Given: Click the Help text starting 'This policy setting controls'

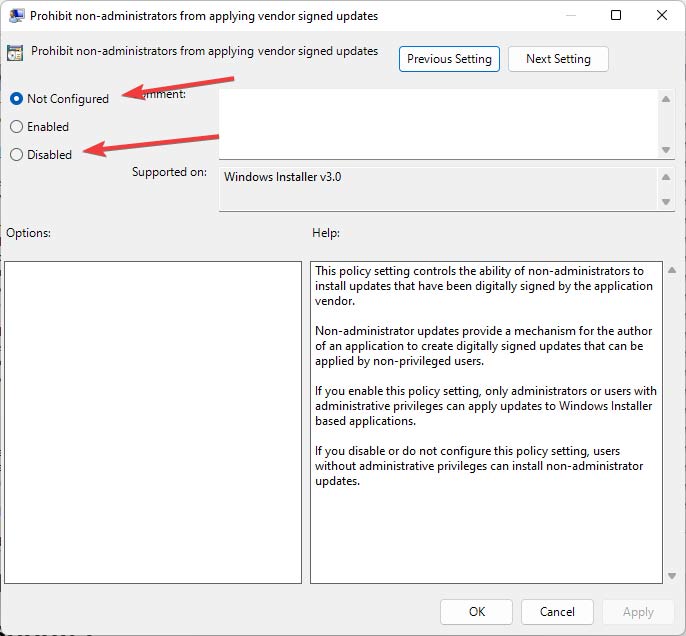Looking at the screenshot, I should tap(483, 286).
